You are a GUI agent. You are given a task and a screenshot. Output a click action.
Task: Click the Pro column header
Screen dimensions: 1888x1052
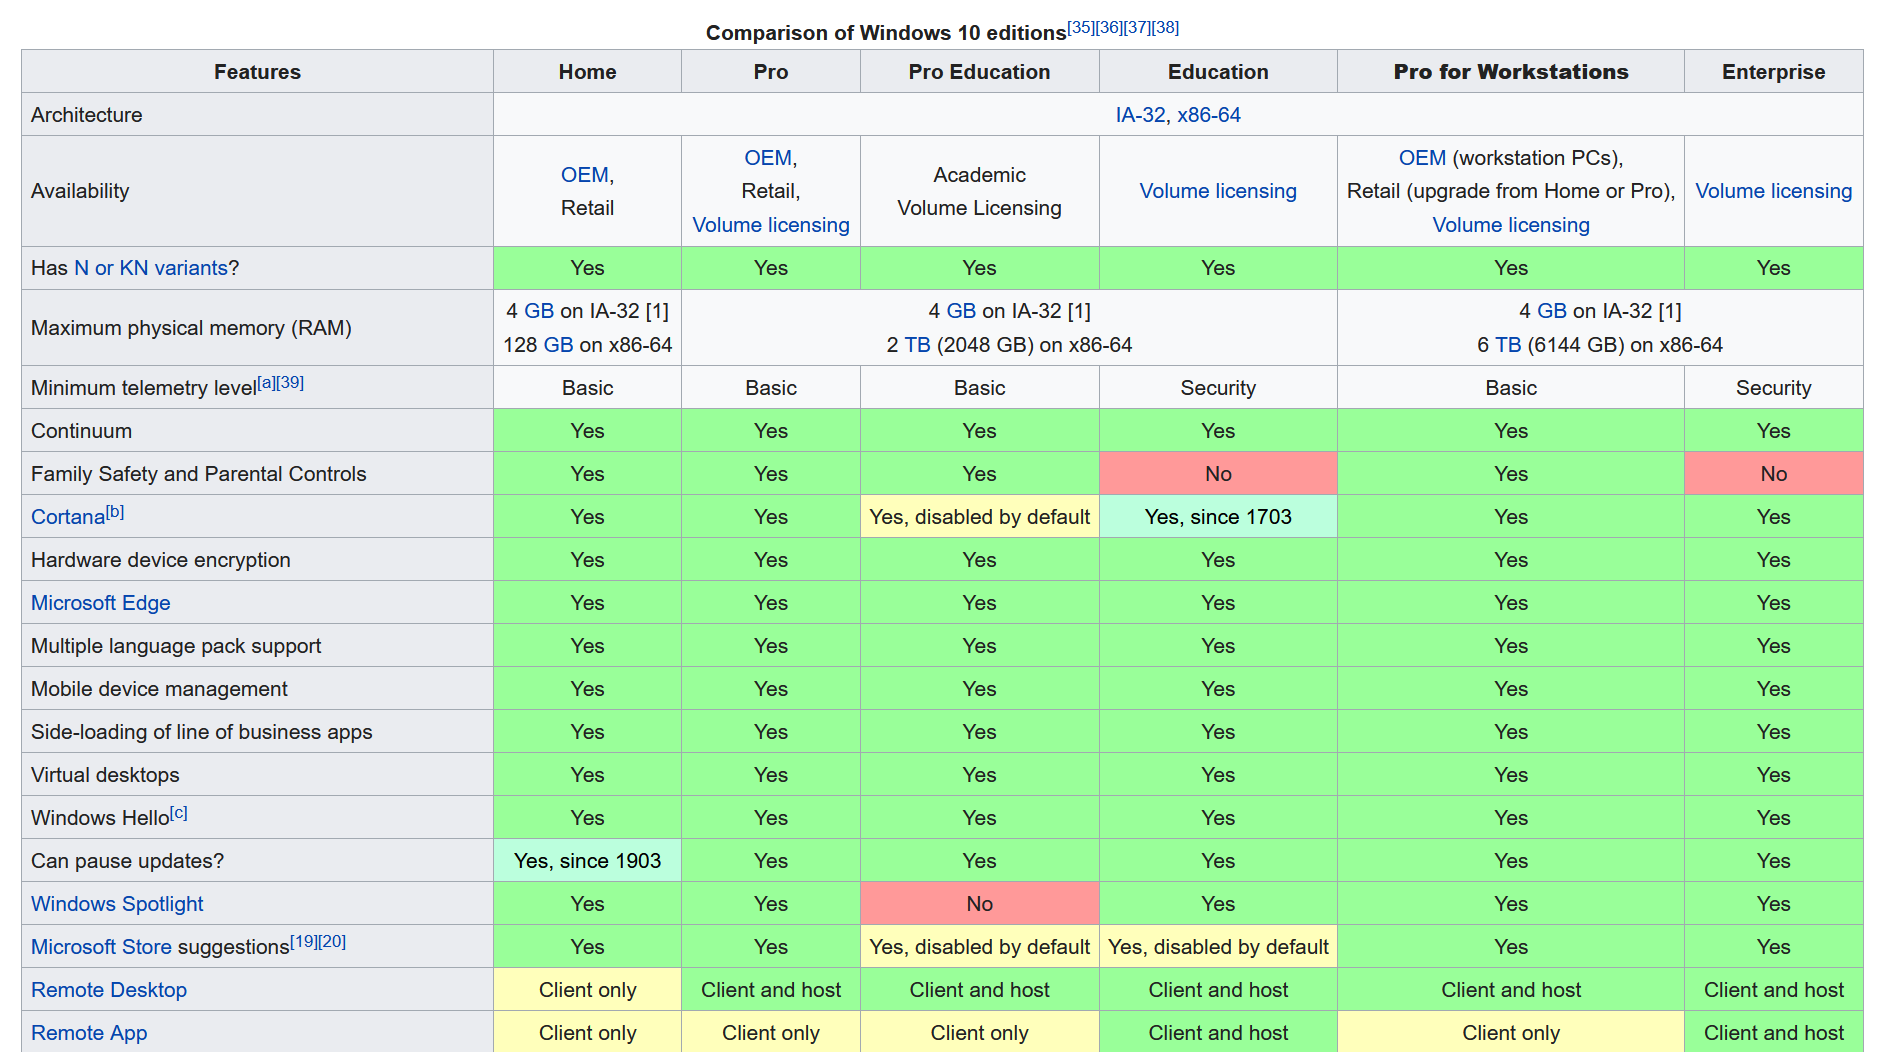click(771, 72)
